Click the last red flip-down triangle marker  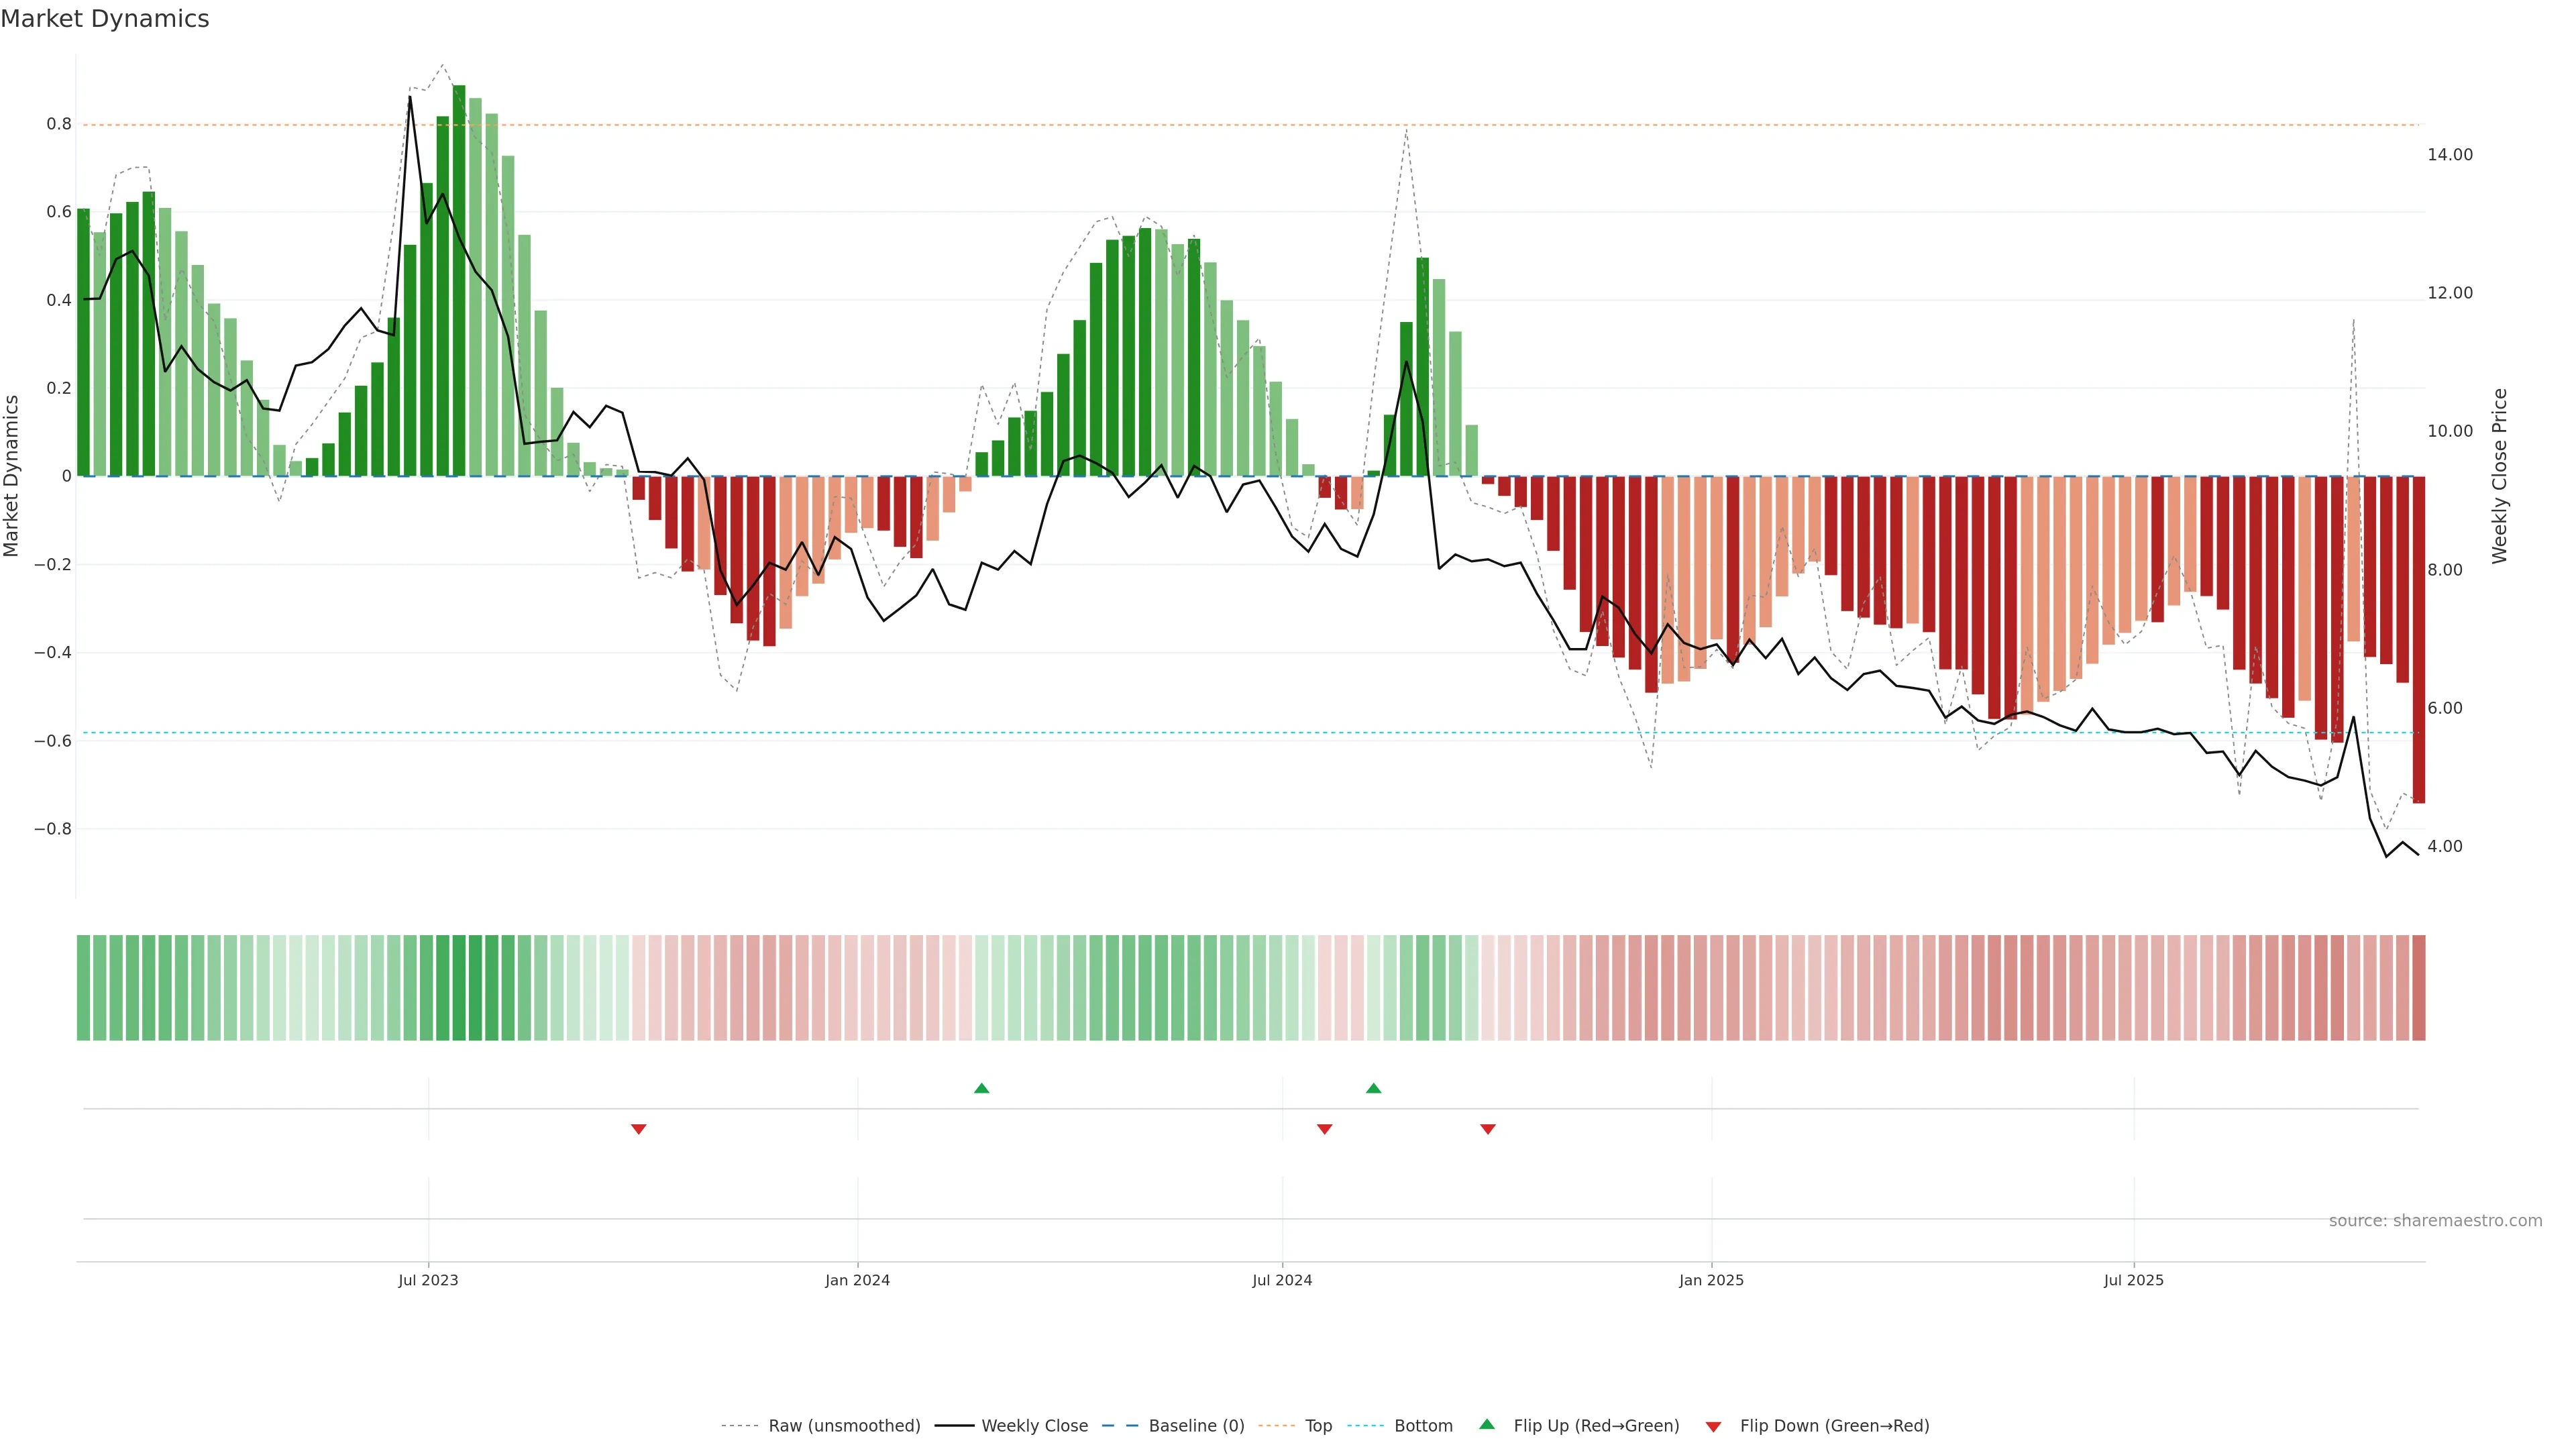[1487, 1129]
